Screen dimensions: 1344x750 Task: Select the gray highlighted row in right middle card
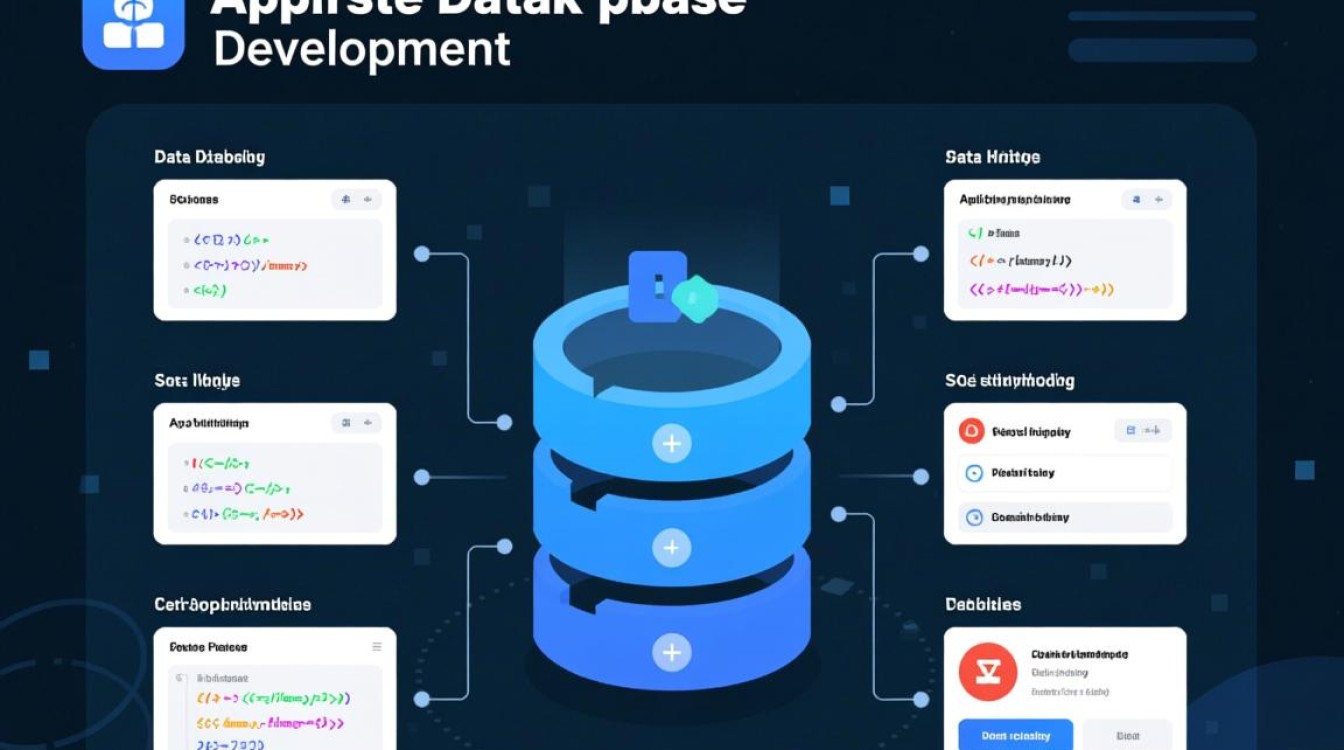coord(1065,517)
